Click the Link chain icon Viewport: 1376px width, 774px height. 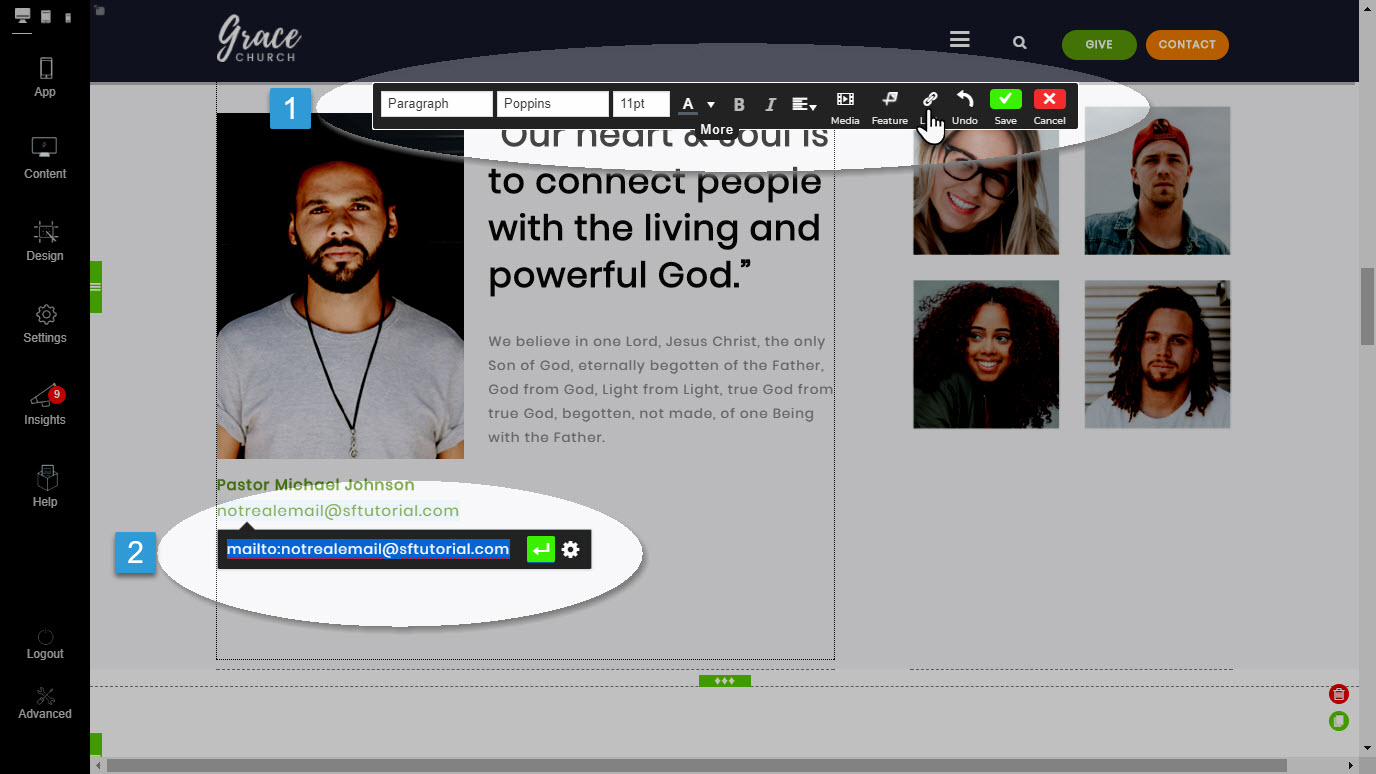929,99
